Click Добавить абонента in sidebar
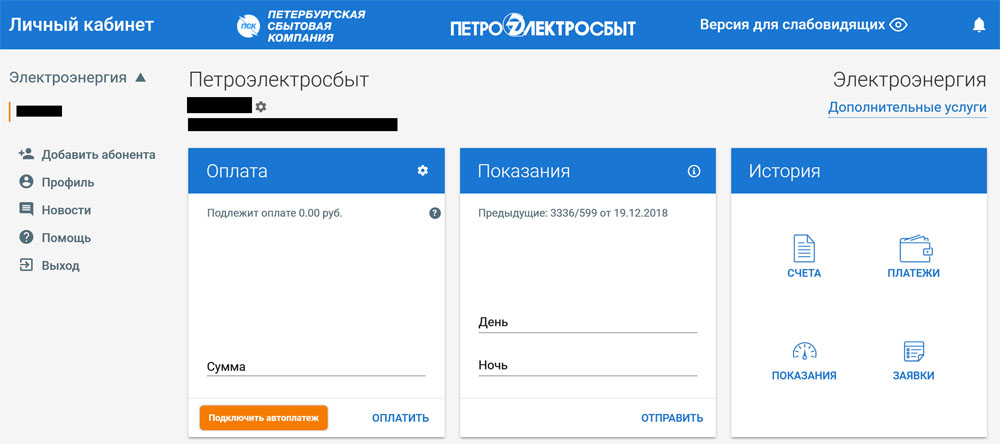 [x=97, y=154]
